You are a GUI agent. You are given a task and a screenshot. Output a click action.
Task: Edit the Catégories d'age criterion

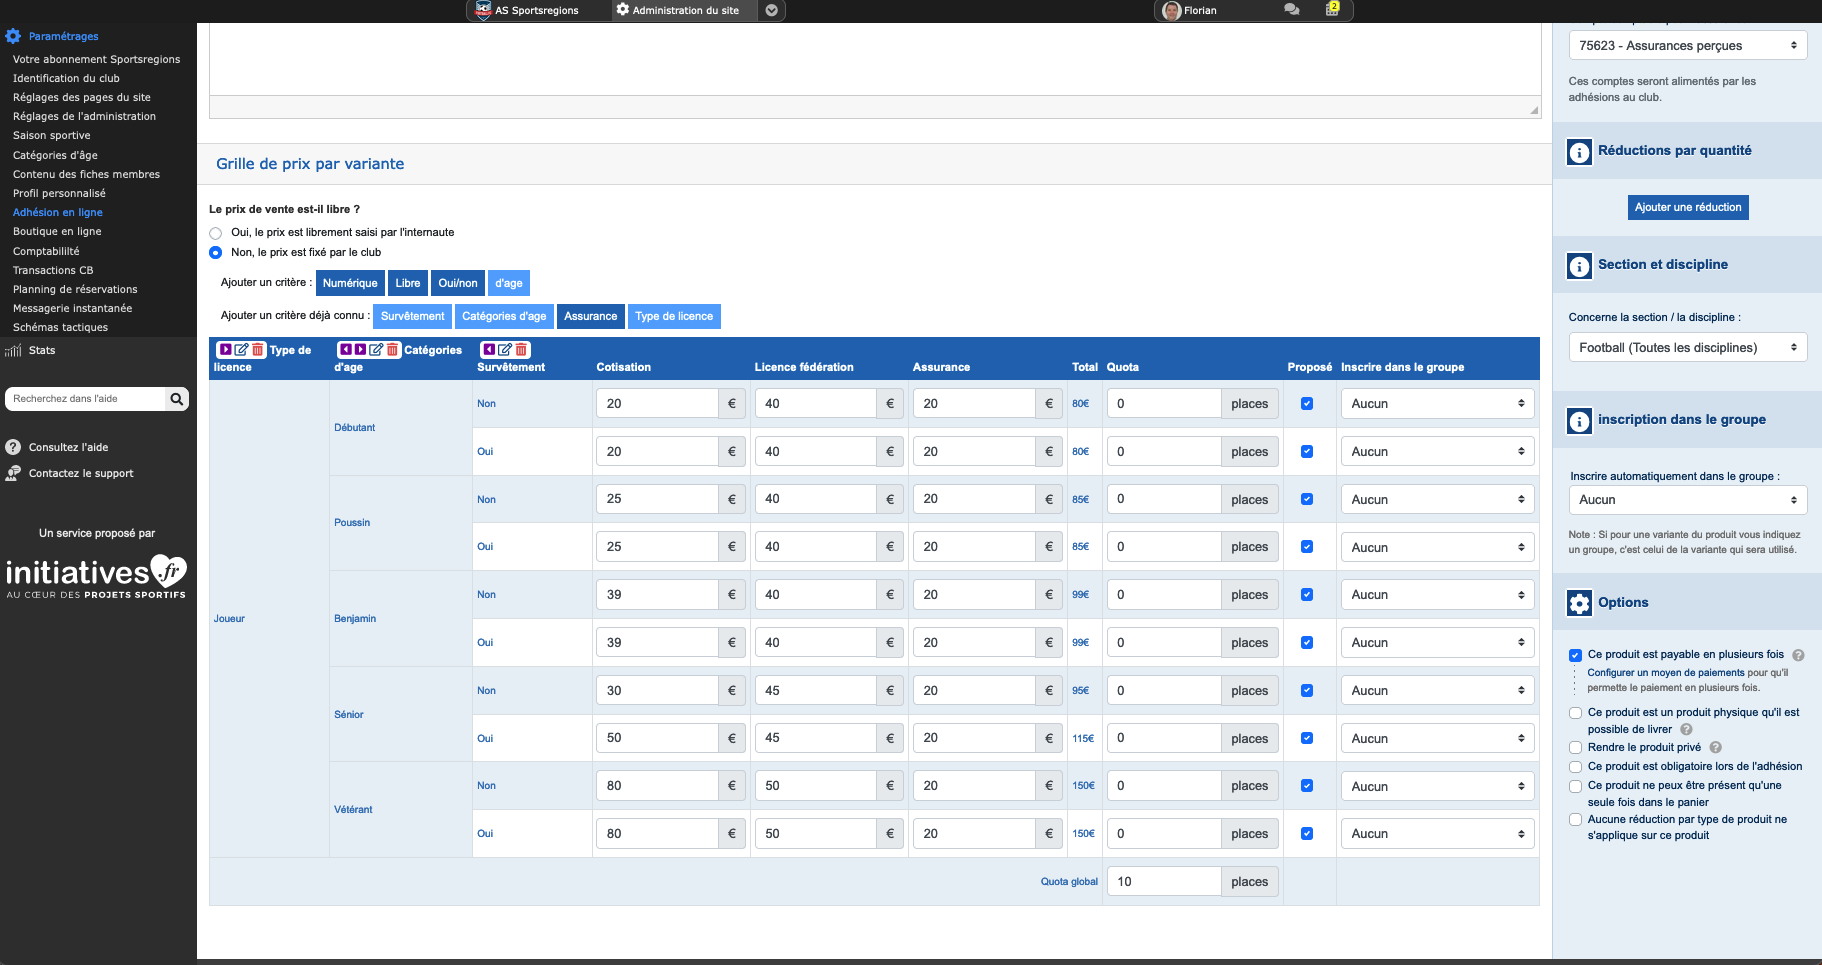point(376,350)
